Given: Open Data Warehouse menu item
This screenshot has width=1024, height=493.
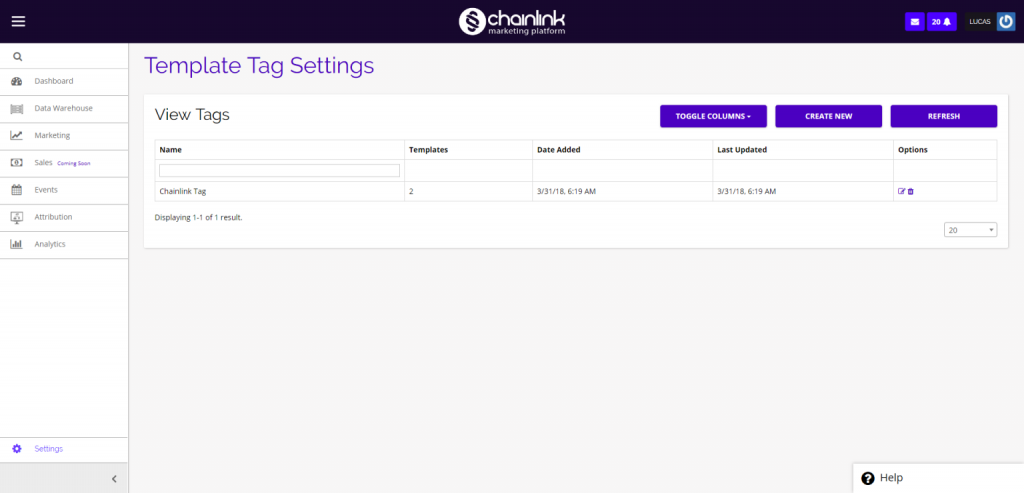Looking at the screenshot, I should tap(64, 108).
